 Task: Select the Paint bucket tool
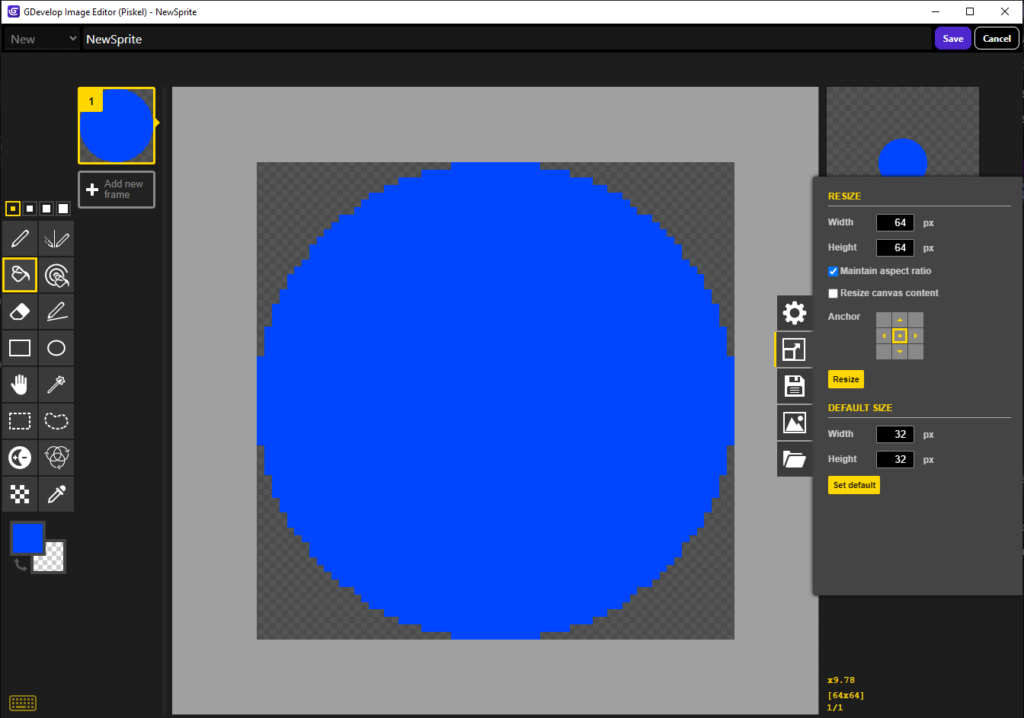[20, 275]
